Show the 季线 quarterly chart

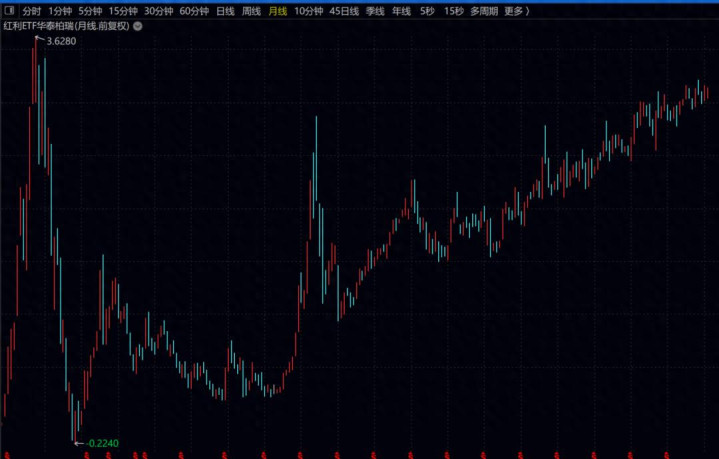click(375, 11)
